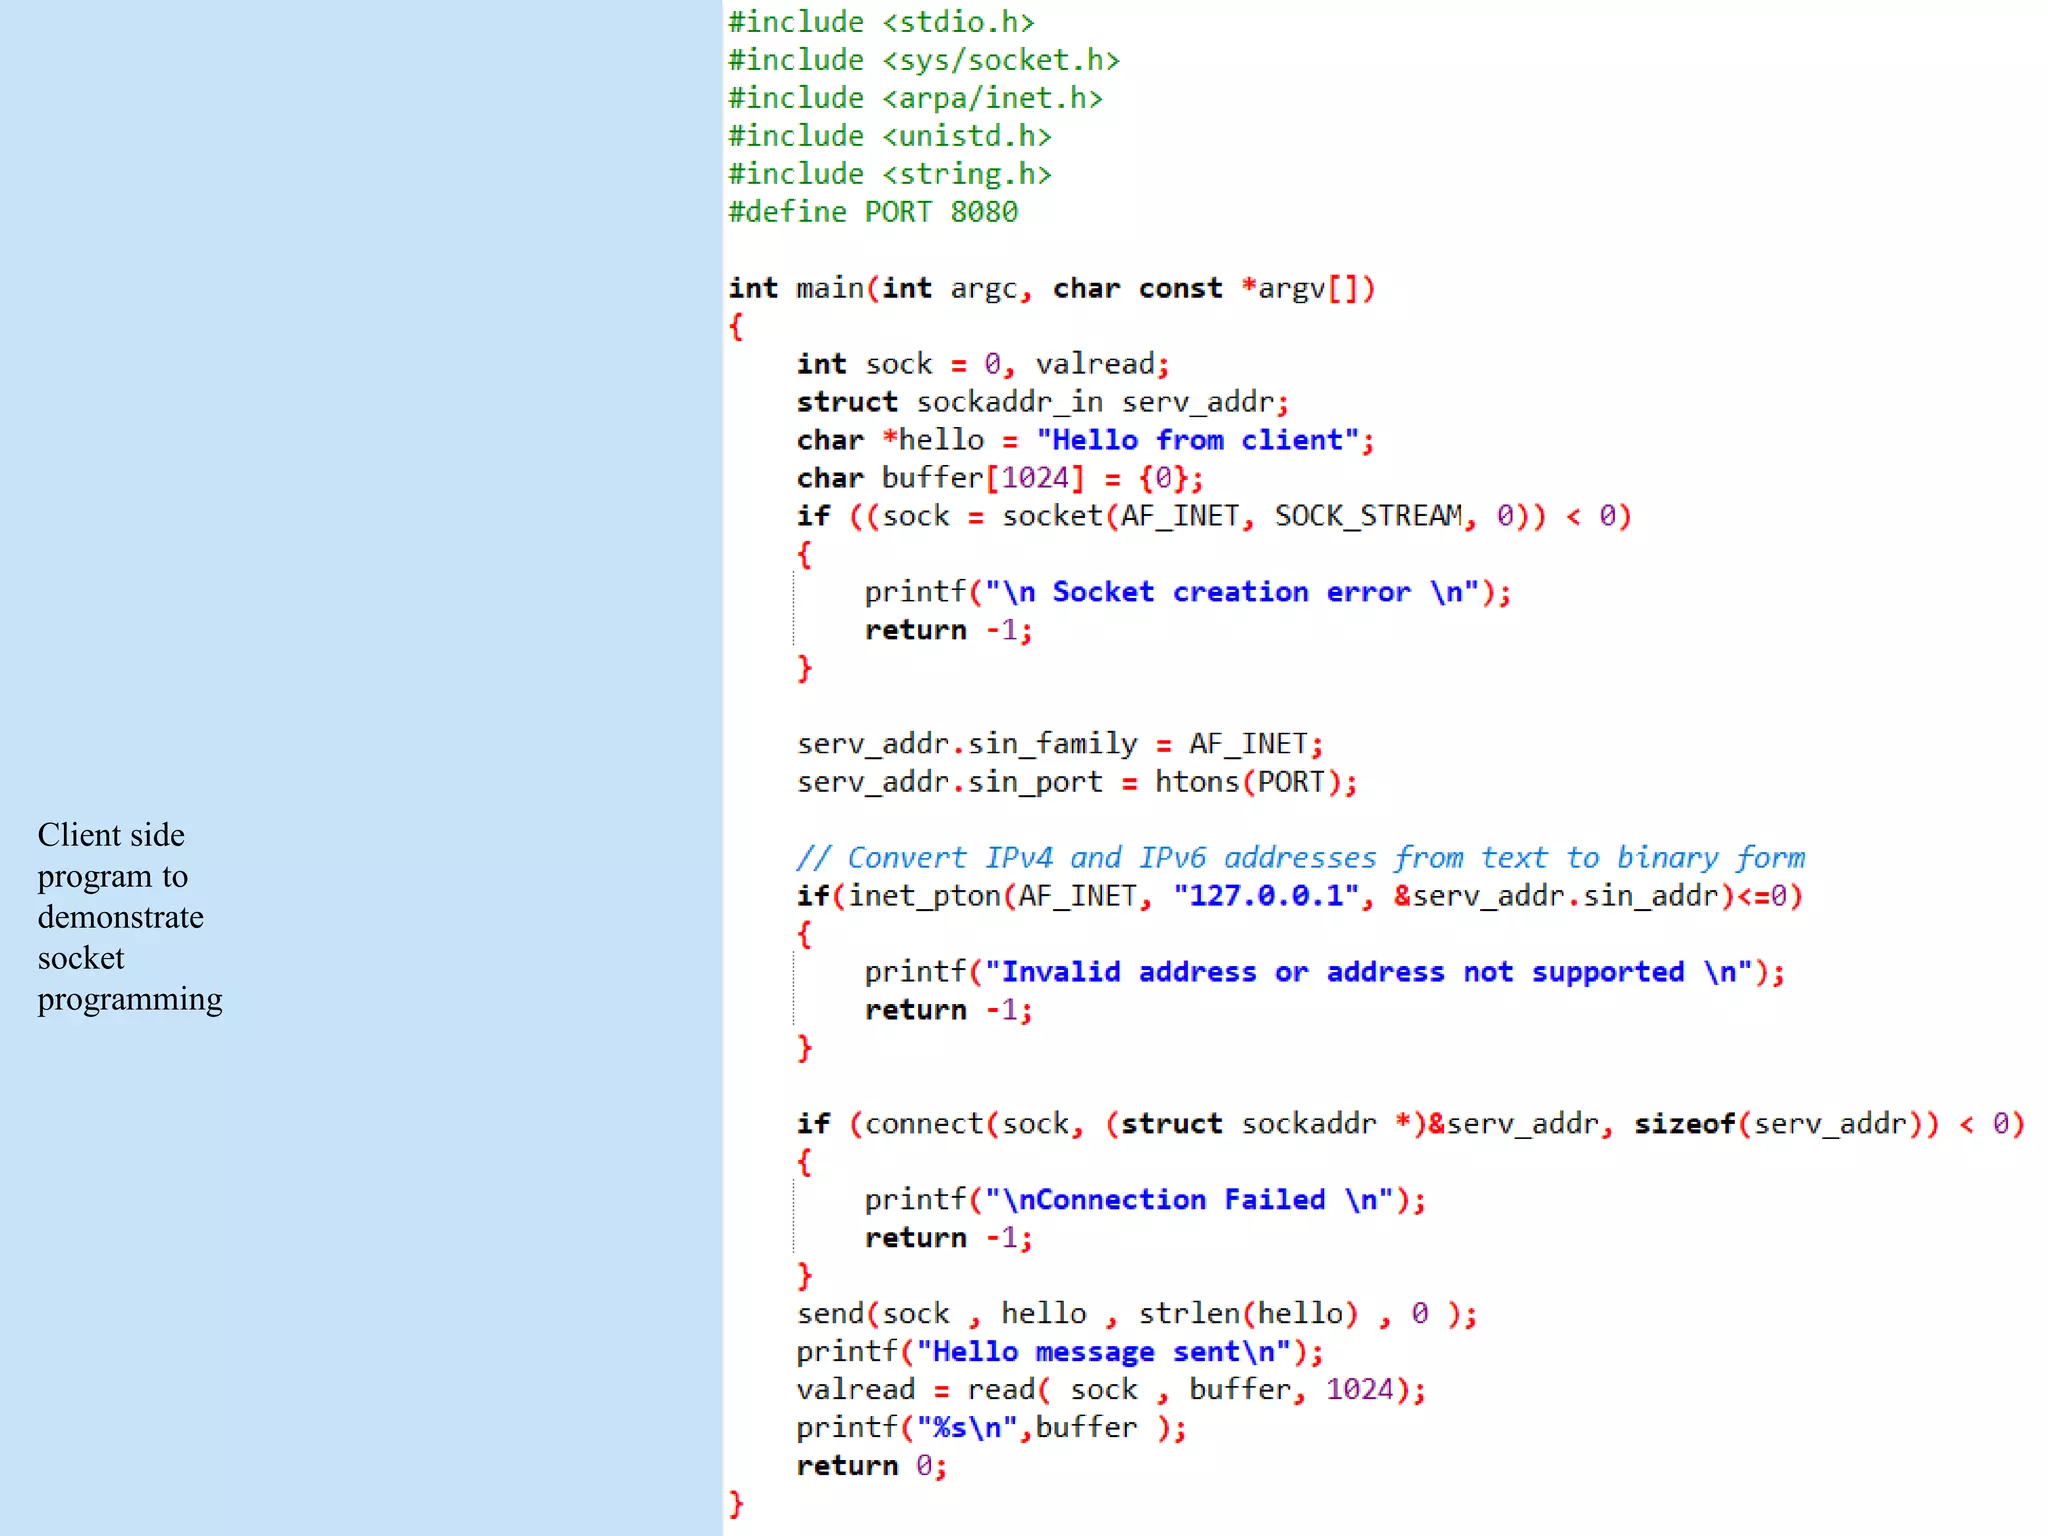Click the '#include <arpa/inet.h>' line
Viewport: 2048px width, 1536px height.
coord(915,98)
